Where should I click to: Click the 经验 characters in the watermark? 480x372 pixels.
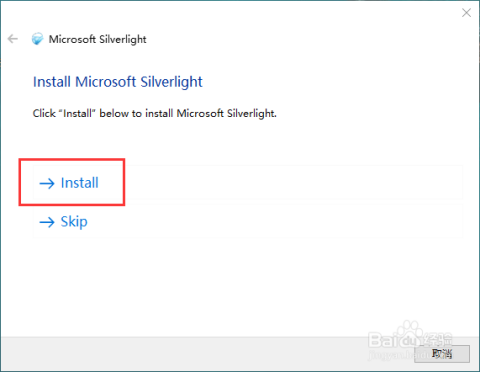(437, 340)
